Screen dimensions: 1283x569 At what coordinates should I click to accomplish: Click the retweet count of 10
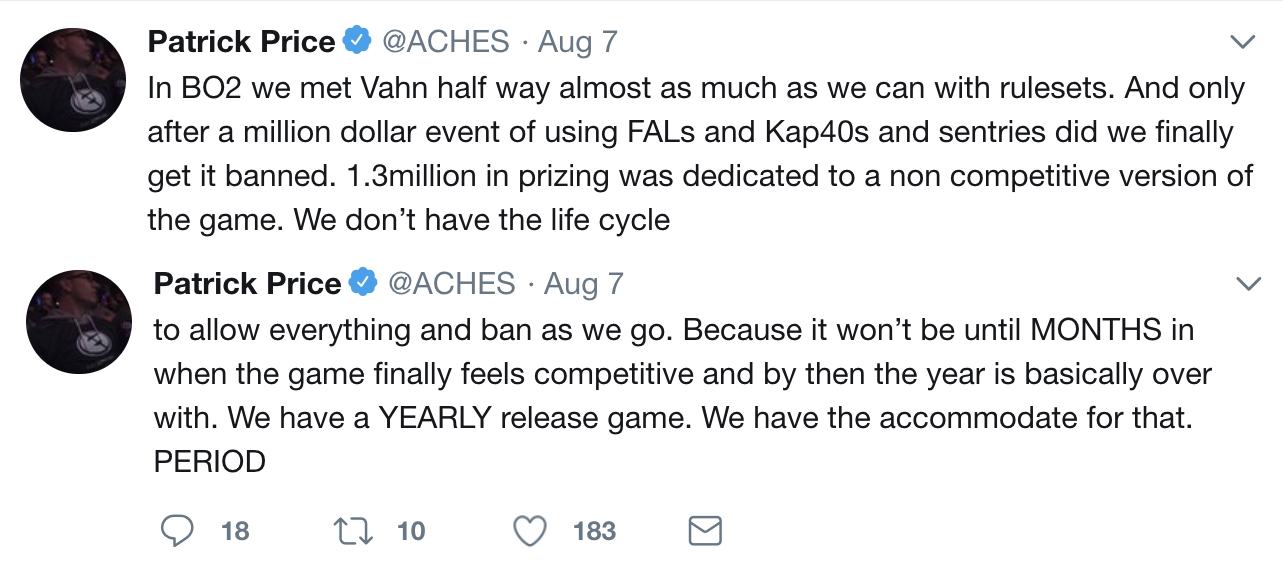(x=411, y=530)
